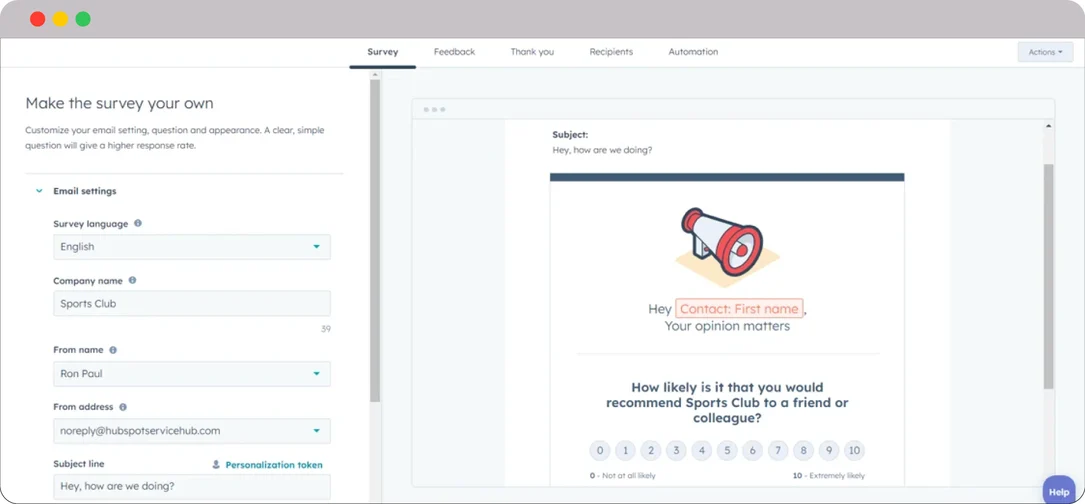This screenshot has height=504, width=1085.
Task: Click the "0 - Not at all likely" label
Action: click(x=623, y=476)
